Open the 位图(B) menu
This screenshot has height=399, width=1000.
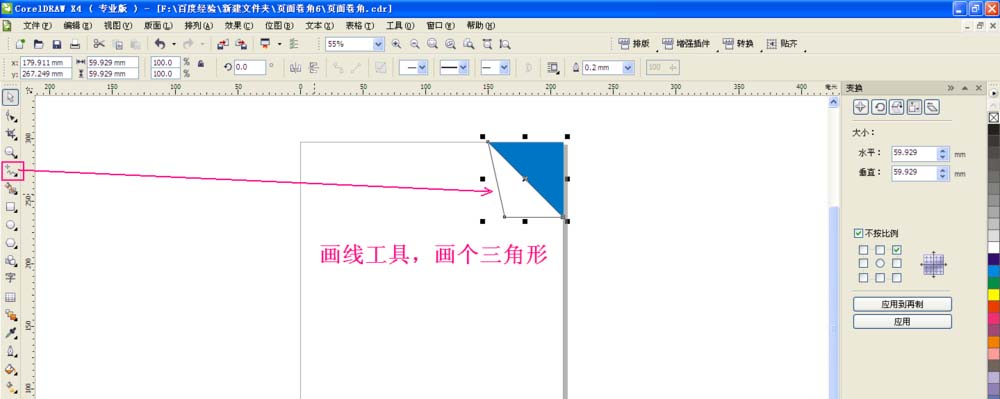(x=279, y=25)
